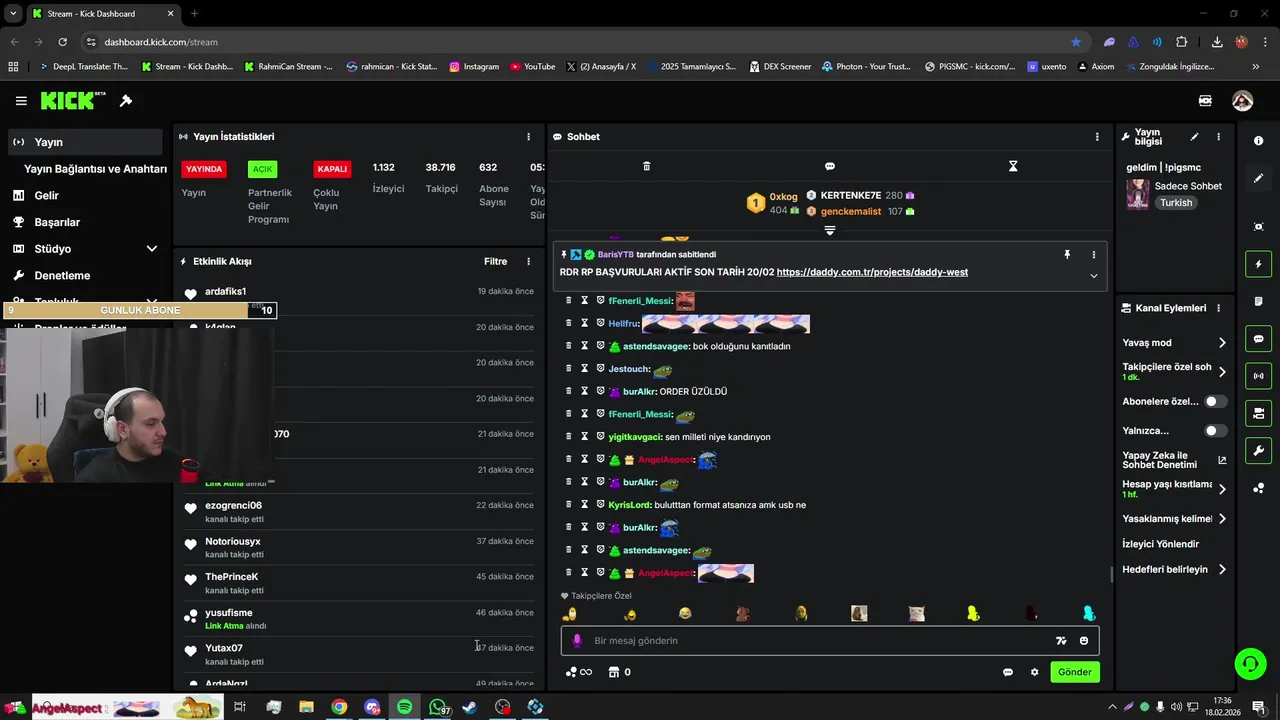Click ezogrenci06 in activity feed
This screenshot has width=1280, height=720.
(x=233, y=506)
